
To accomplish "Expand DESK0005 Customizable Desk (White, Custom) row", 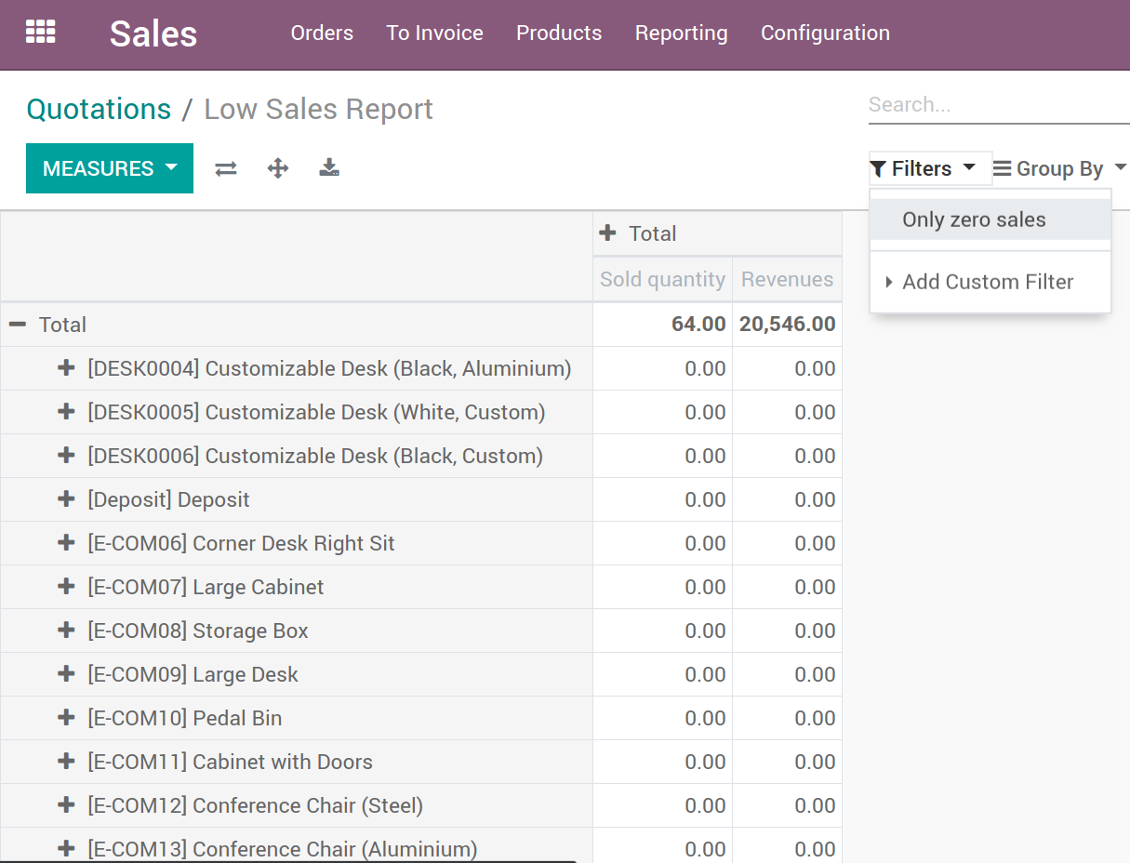I will 66,412.
